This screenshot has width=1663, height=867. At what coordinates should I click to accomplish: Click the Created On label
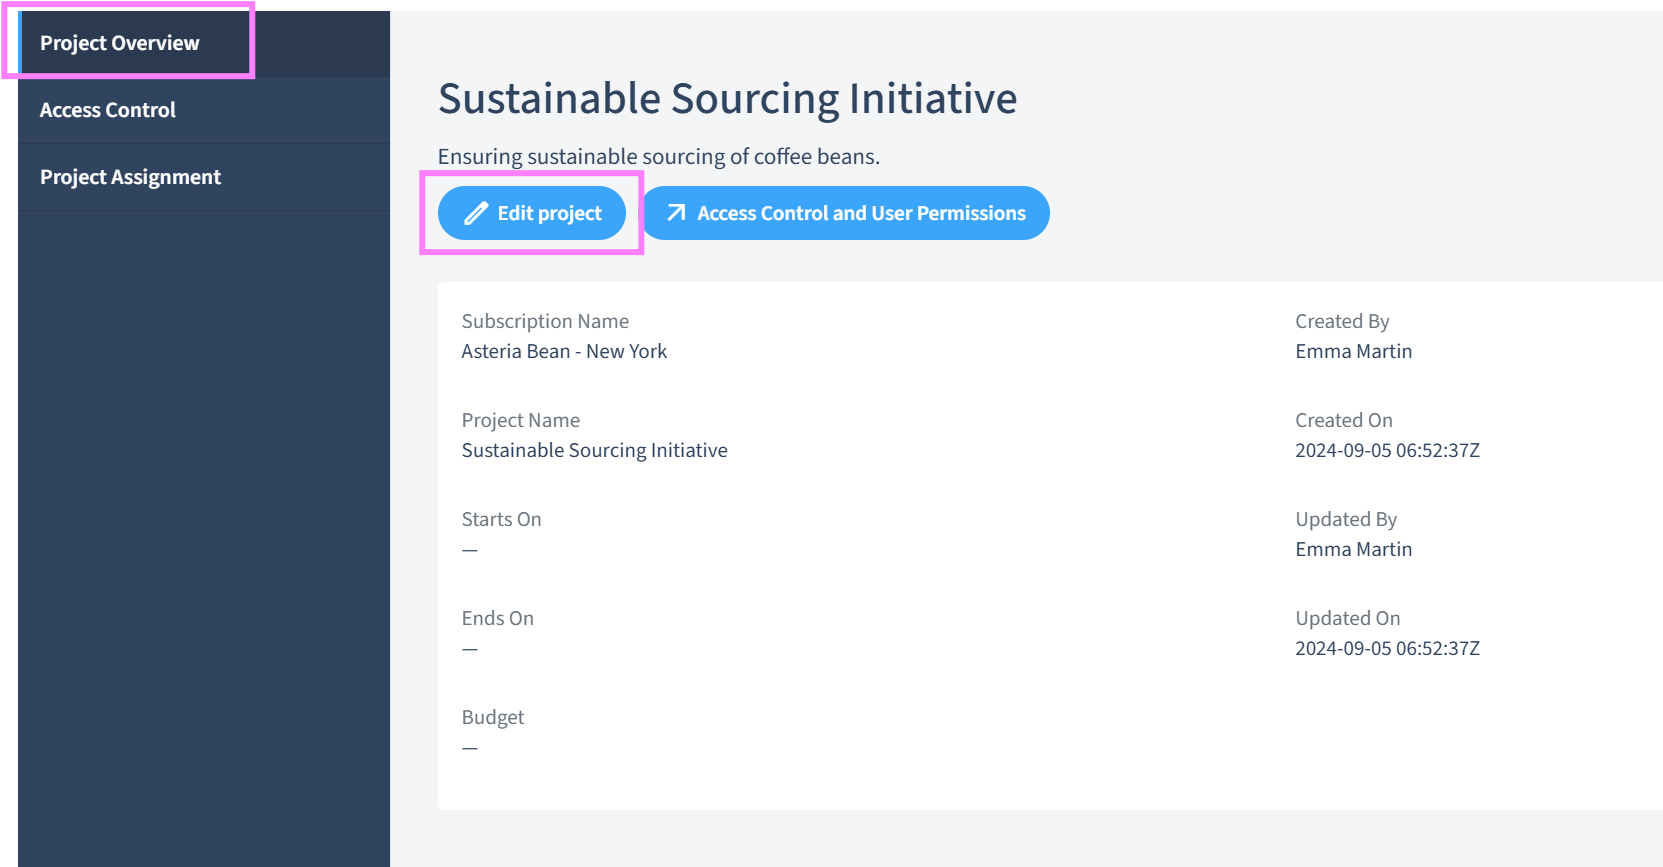(1344, 420)
